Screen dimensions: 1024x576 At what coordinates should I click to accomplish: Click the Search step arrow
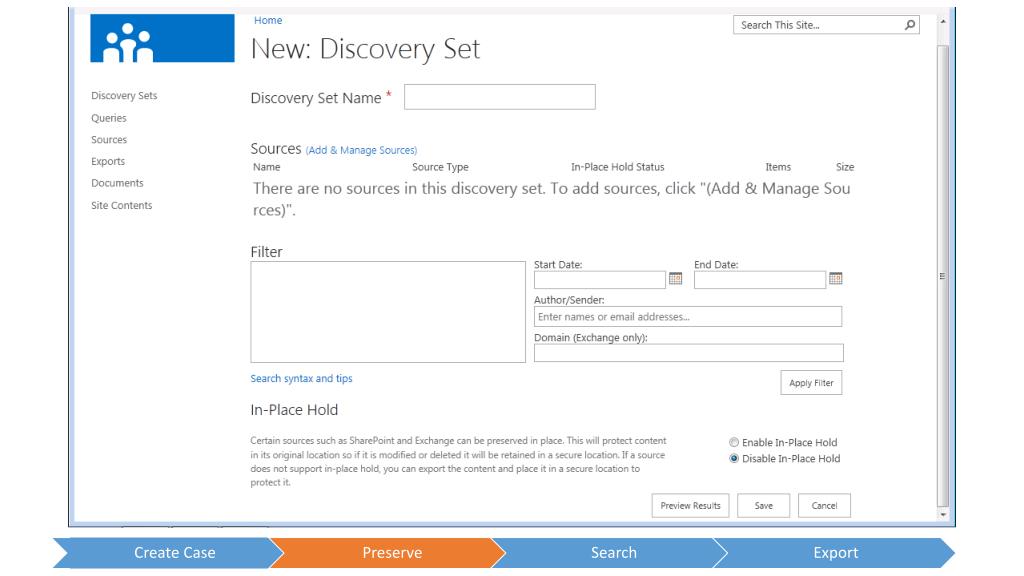click(x=610, y=552)
